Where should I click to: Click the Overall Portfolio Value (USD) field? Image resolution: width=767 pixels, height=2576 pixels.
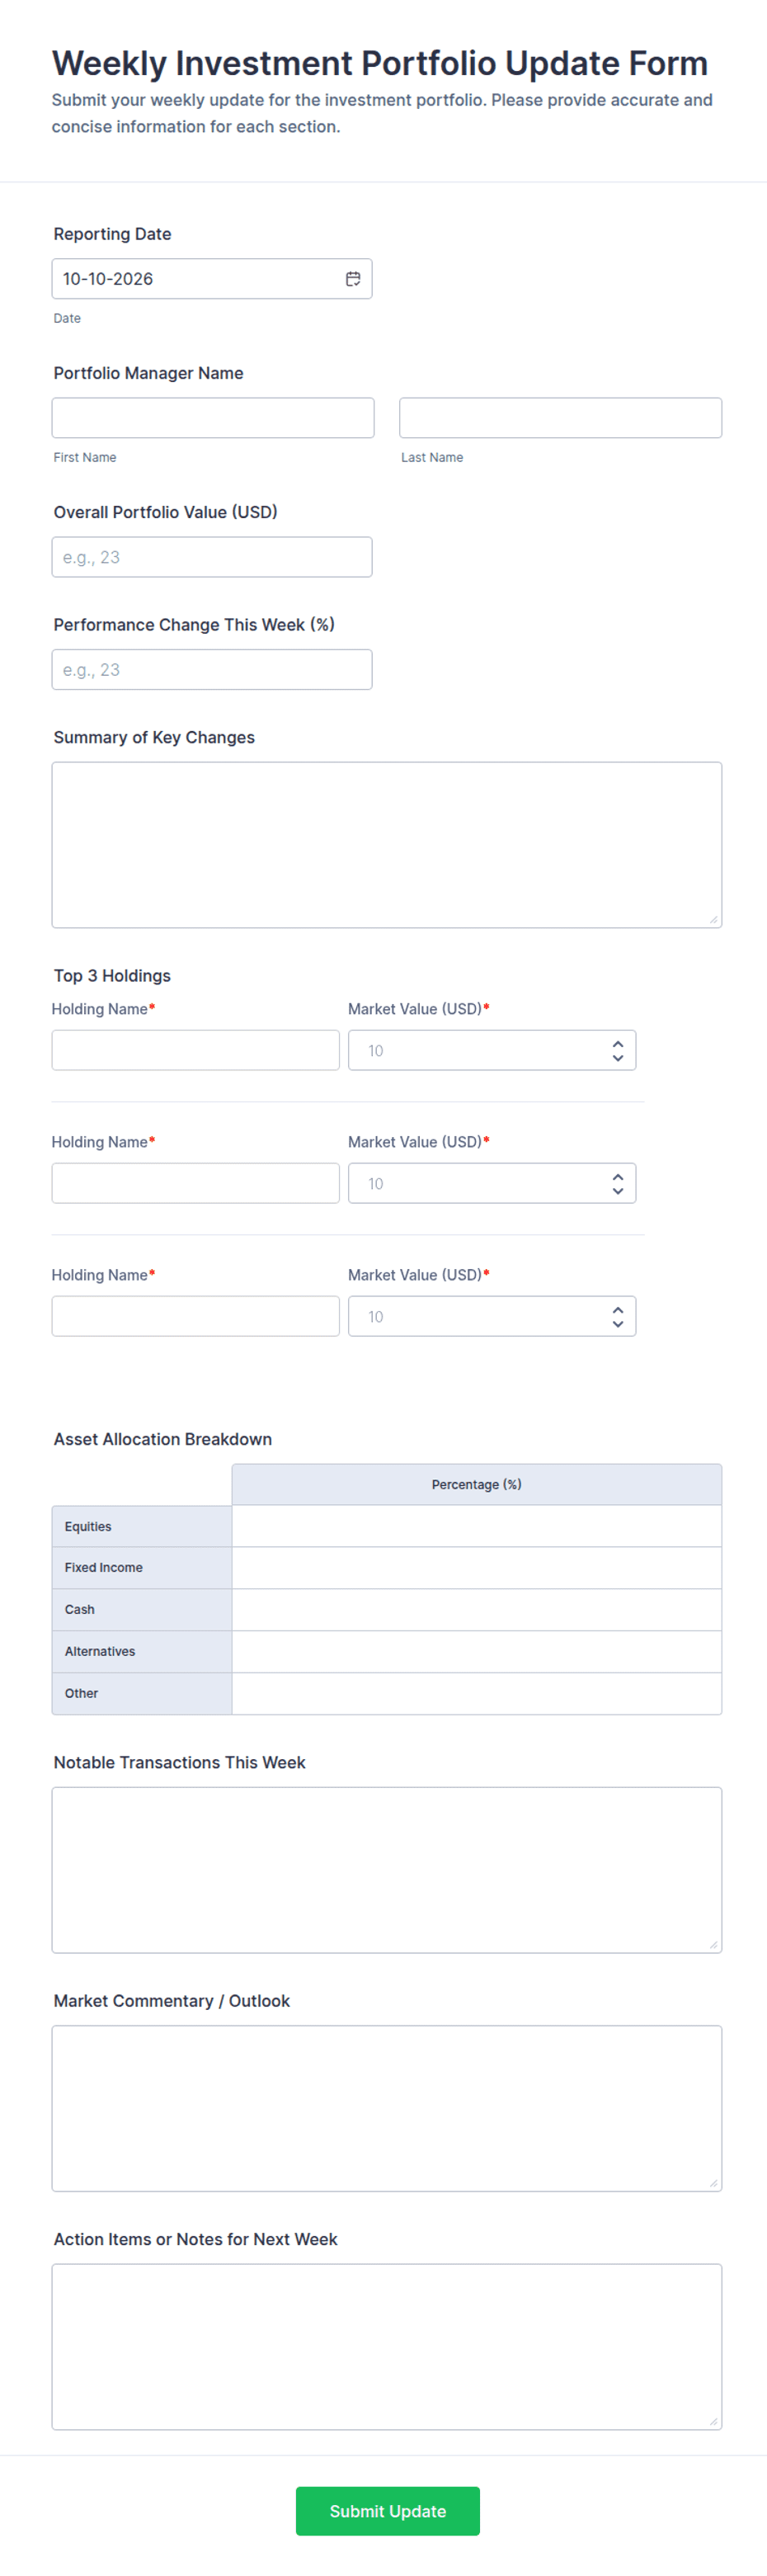point(212,557)
